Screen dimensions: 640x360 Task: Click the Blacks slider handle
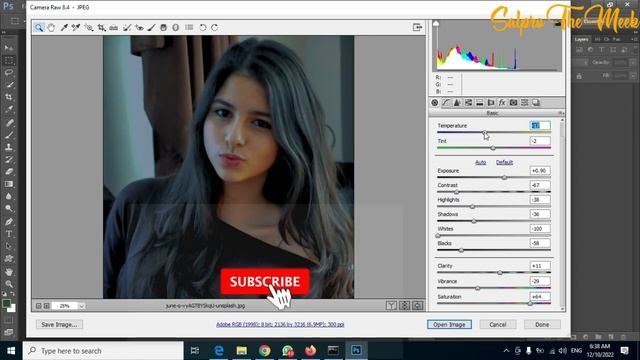[461, 250]
